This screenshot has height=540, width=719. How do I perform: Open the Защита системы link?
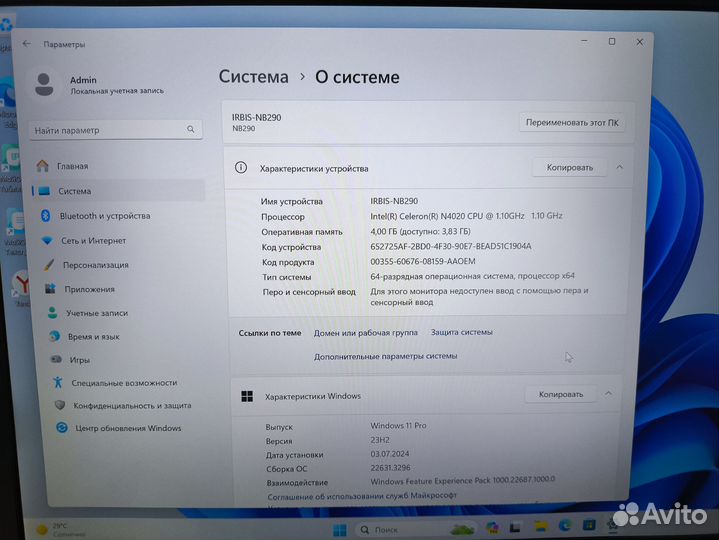pyautogui.click(x=461, y=332)
